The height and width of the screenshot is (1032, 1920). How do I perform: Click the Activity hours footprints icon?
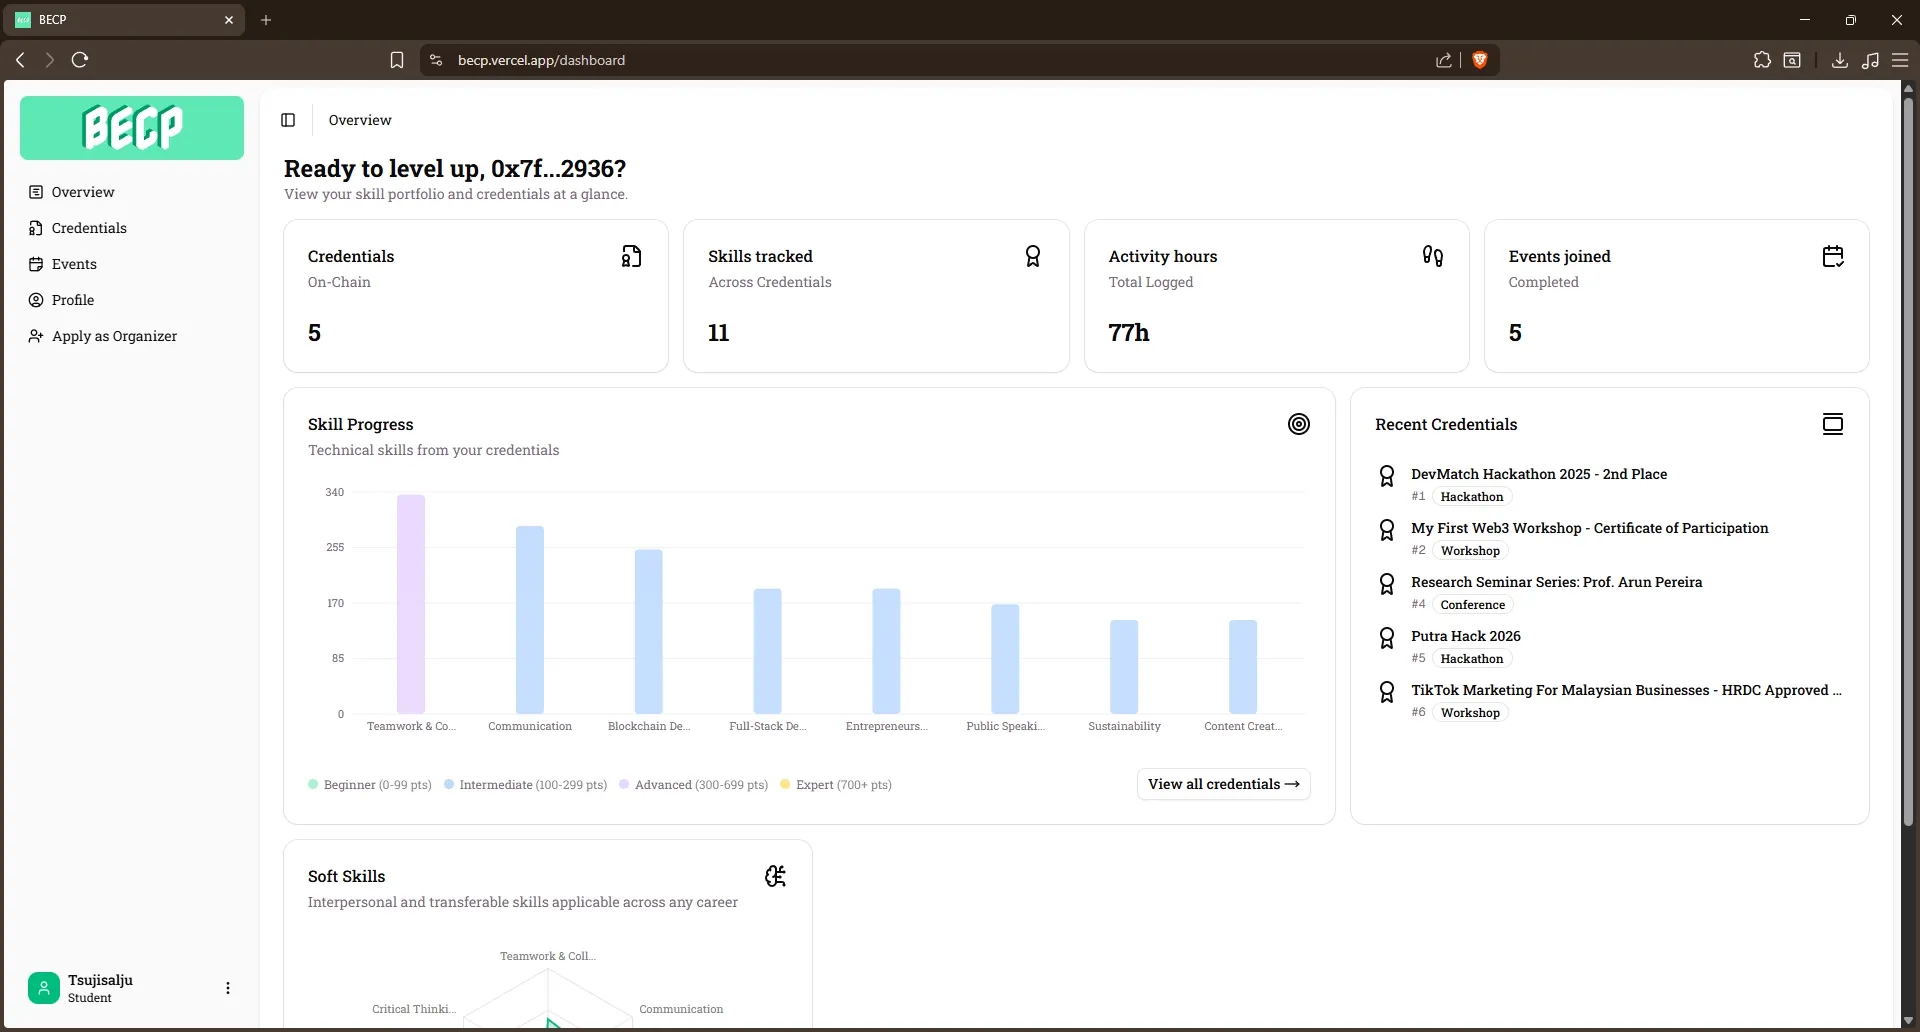tap(1432, 256)
